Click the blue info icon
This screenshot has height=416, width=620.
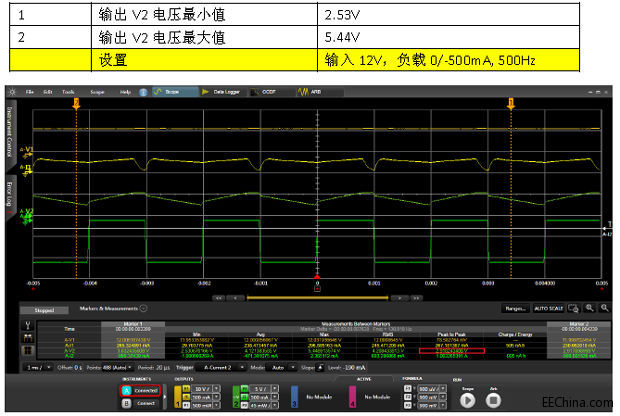coord(143,92)
